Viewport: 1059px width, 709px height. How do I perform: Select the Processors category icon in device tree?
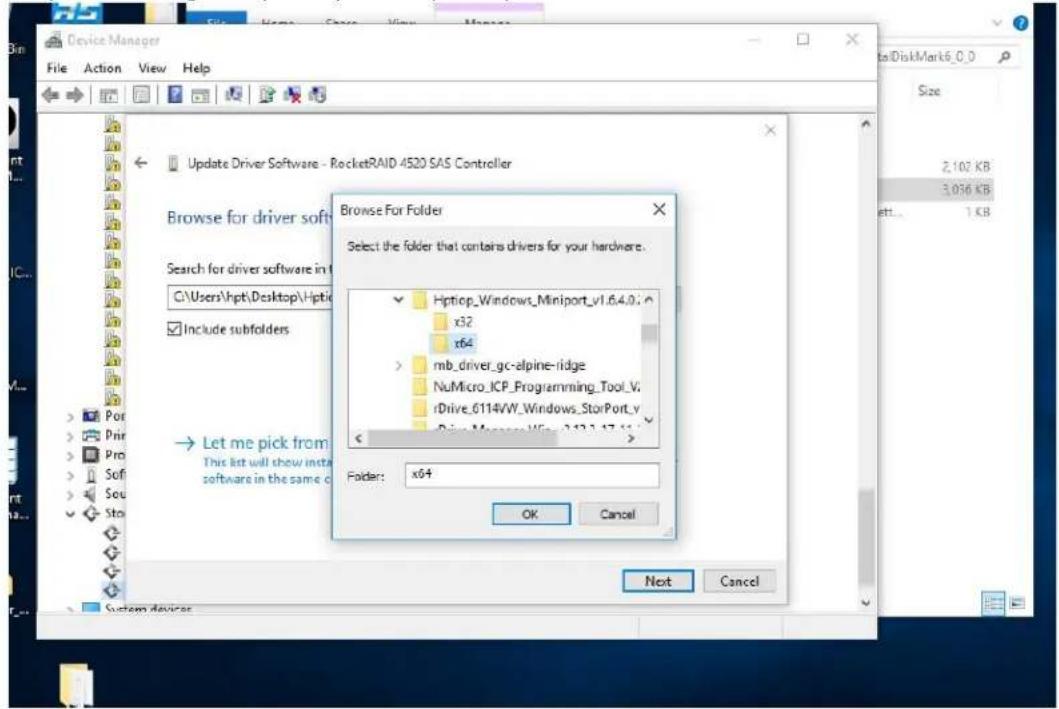[91, 454]
